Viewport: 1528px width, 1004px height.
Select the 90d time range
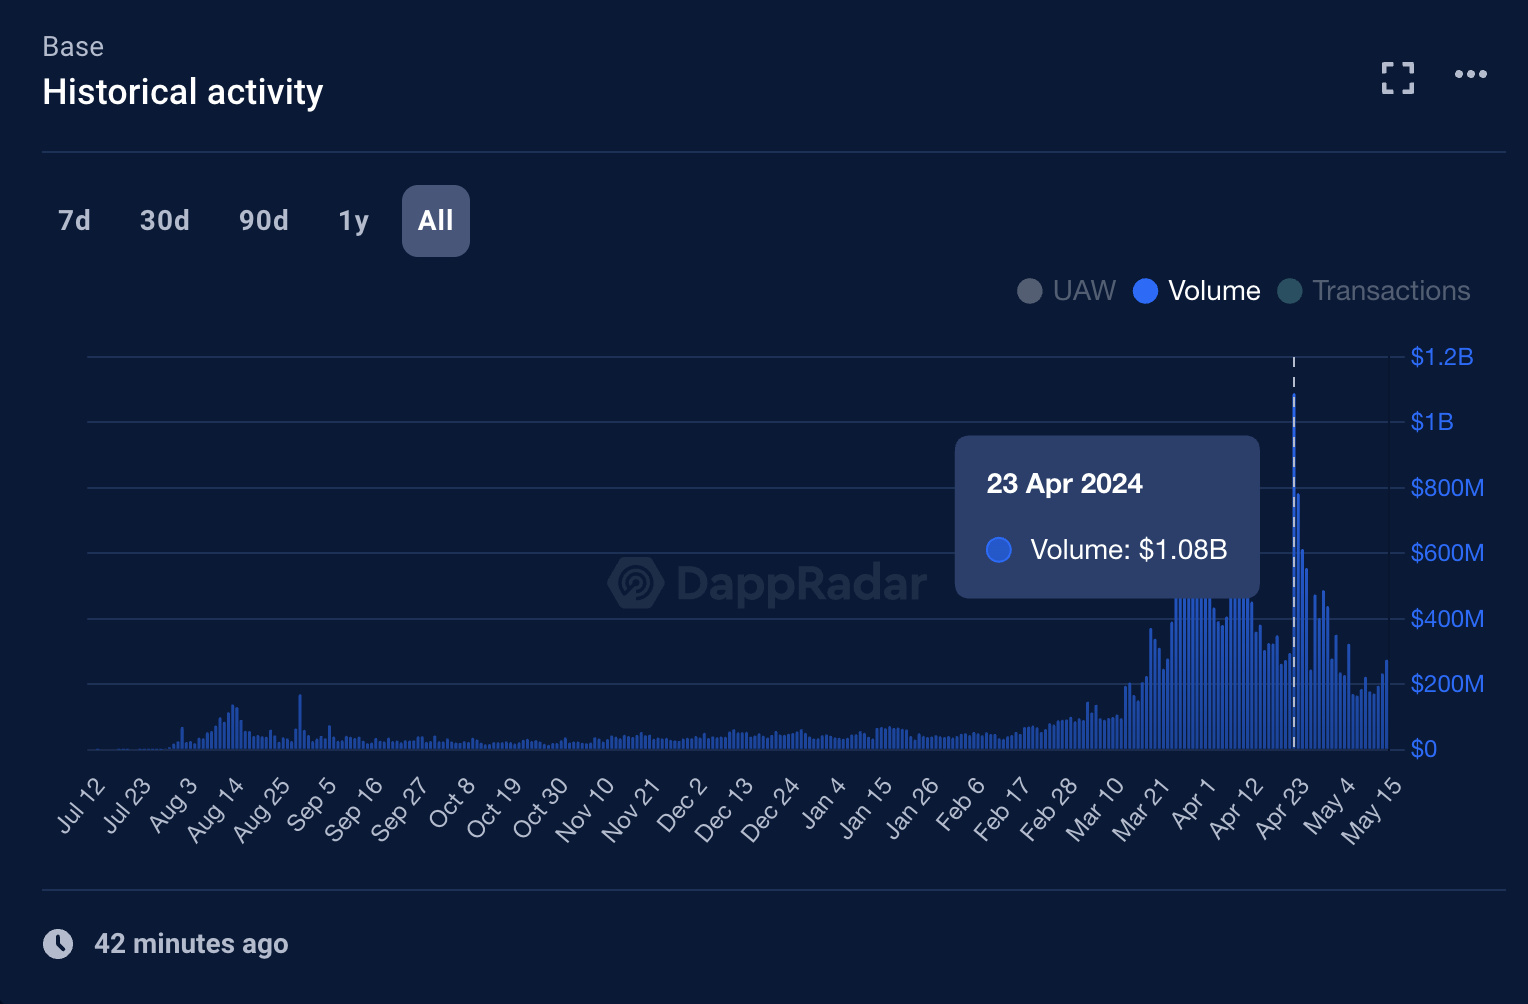263,221
